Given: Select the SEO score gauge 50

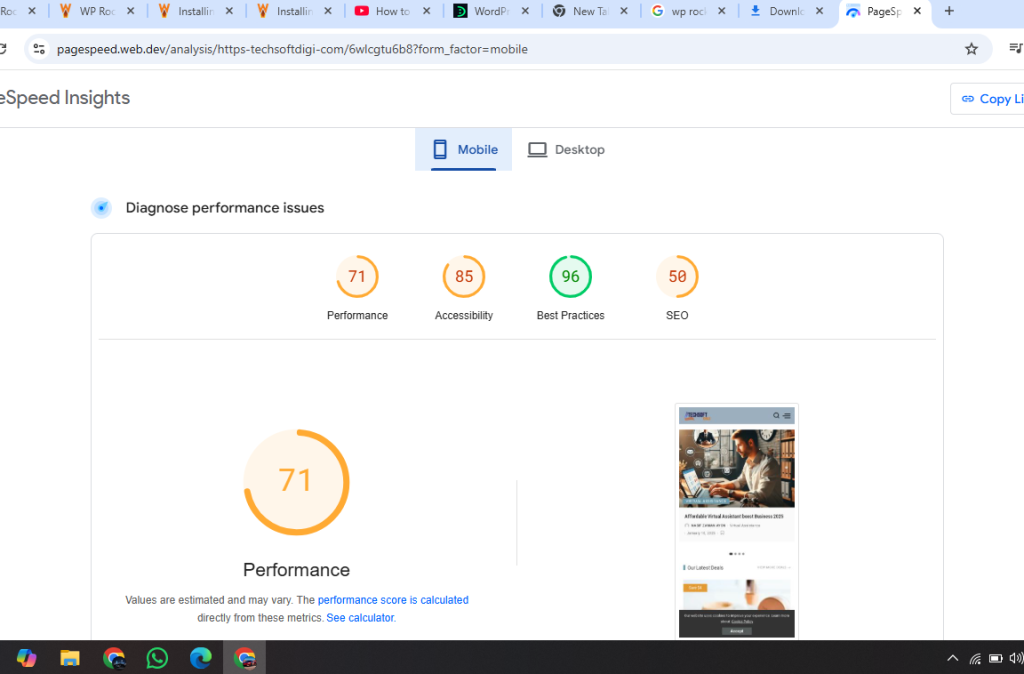Looking at the screenshot, I should tap(677, 277).
